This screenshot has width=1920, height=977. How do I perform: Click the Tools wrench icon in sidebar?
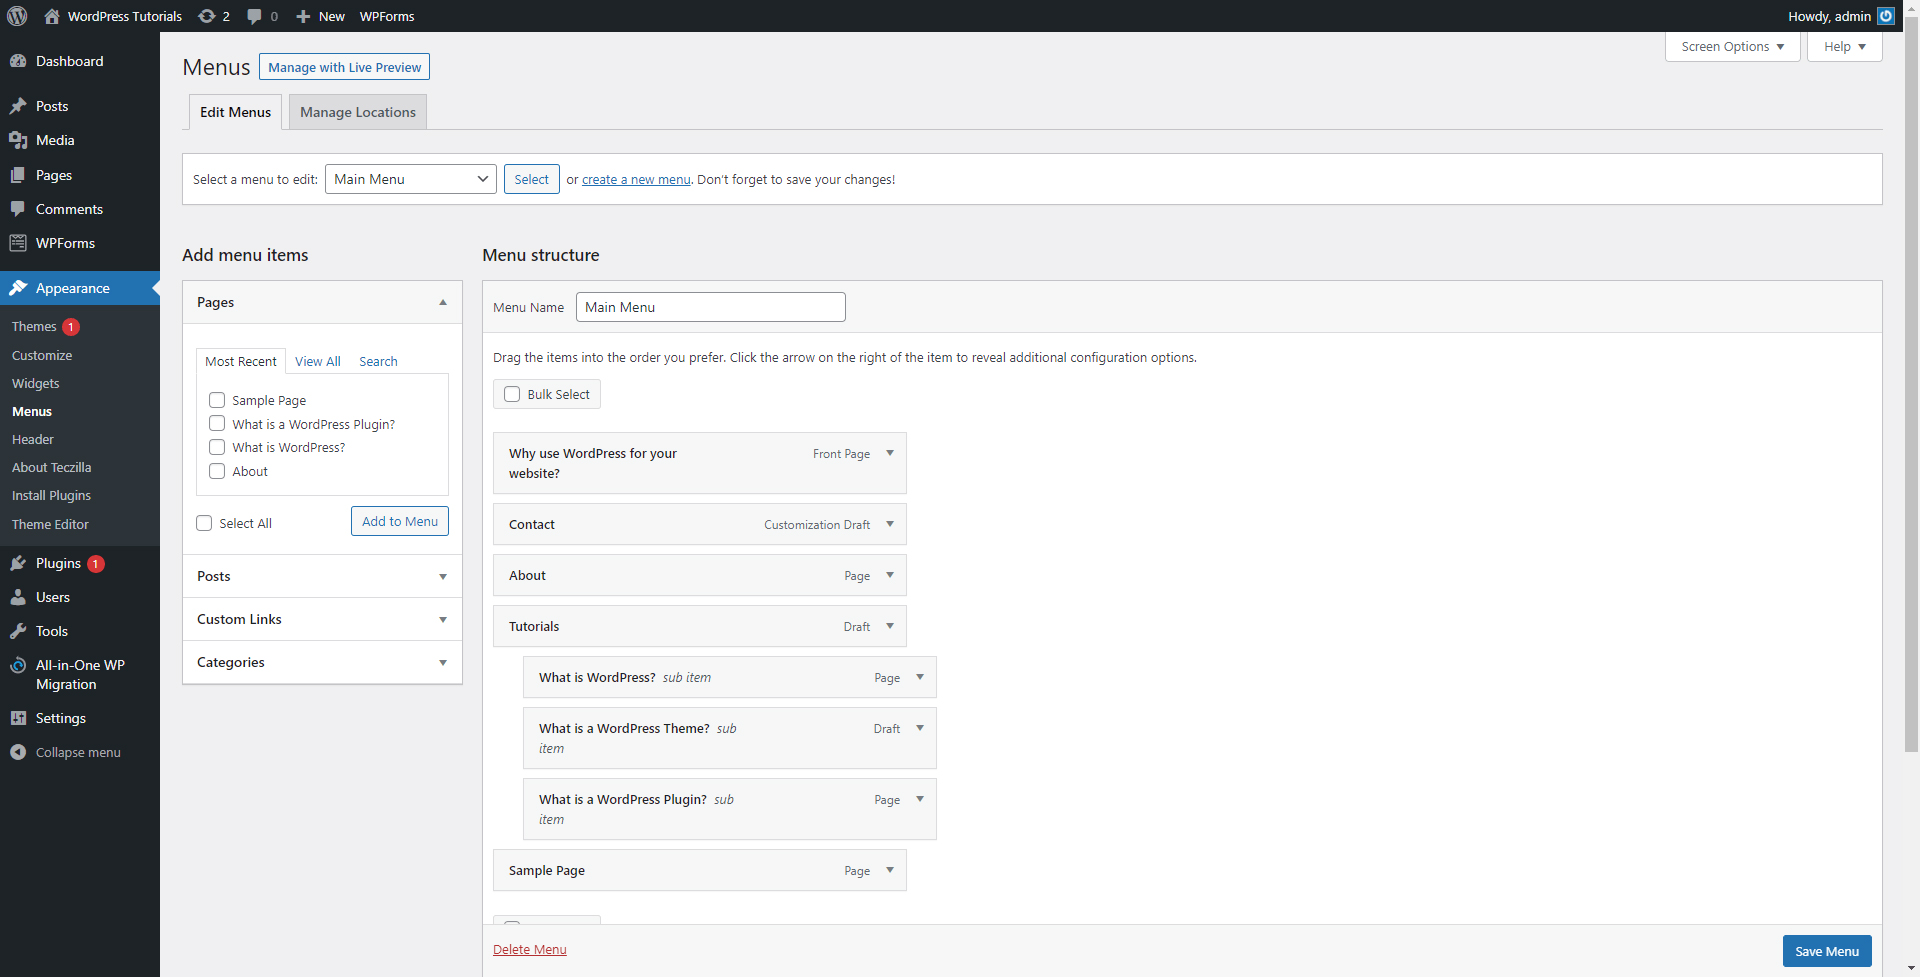[x=18, y=631]
